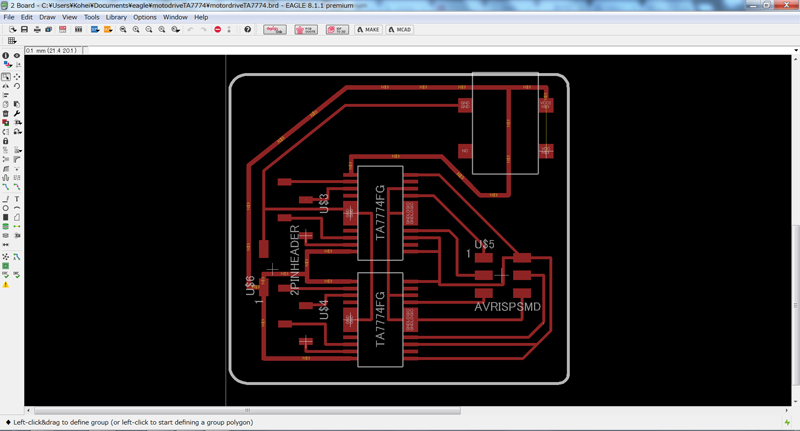Open the File menu
The width and height of the screenshot is (800, 431).
[9, 17]
